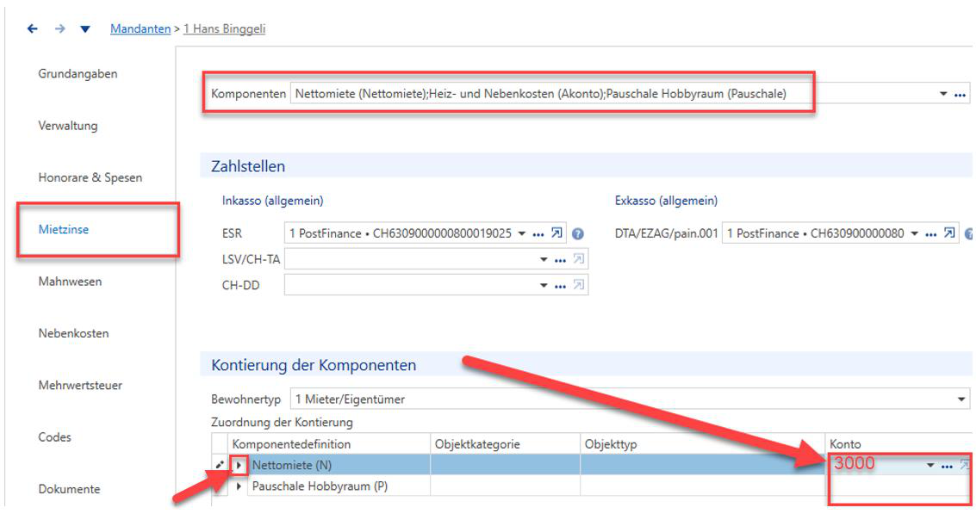Open the Konto dropdown in Nettomiete row
The image size is (976, 514).
(930, 465)
